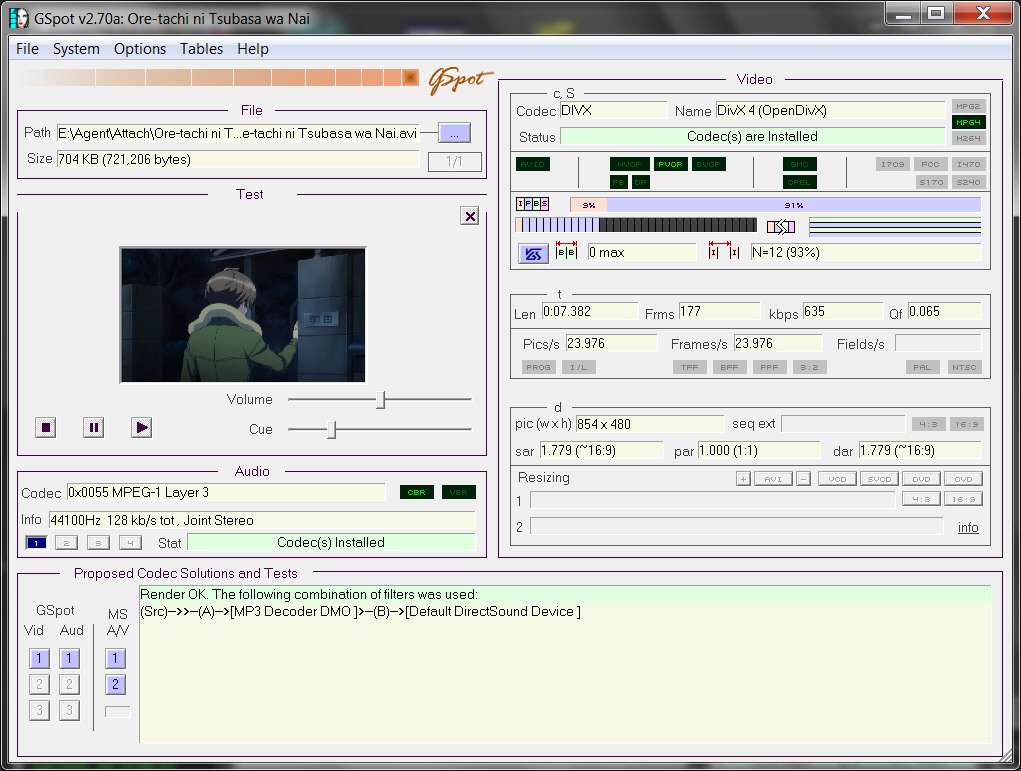Select GSpot Aud solution 1

coord(69,658)
